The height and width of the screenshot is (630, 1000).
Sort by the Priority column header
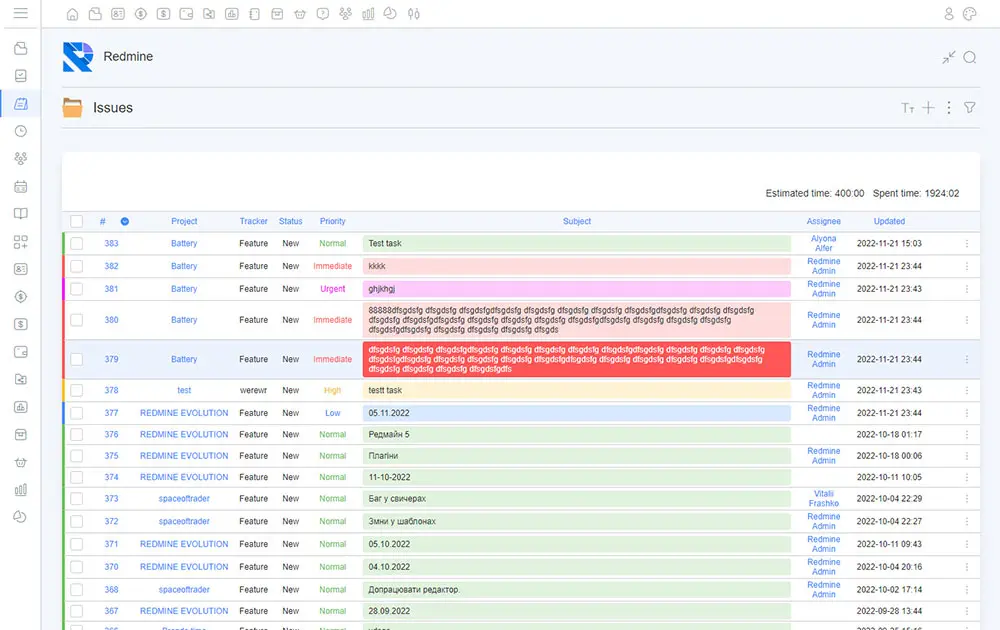point(333,221)
